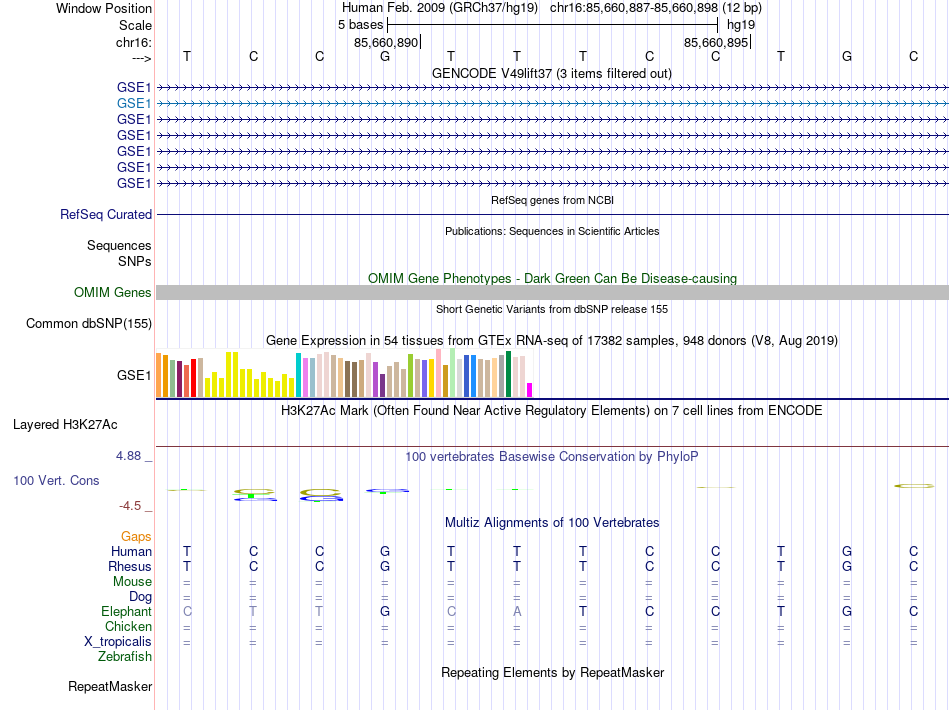Click the 100 Vert. Cons label
950x710 pixels.
coord(56,480)
